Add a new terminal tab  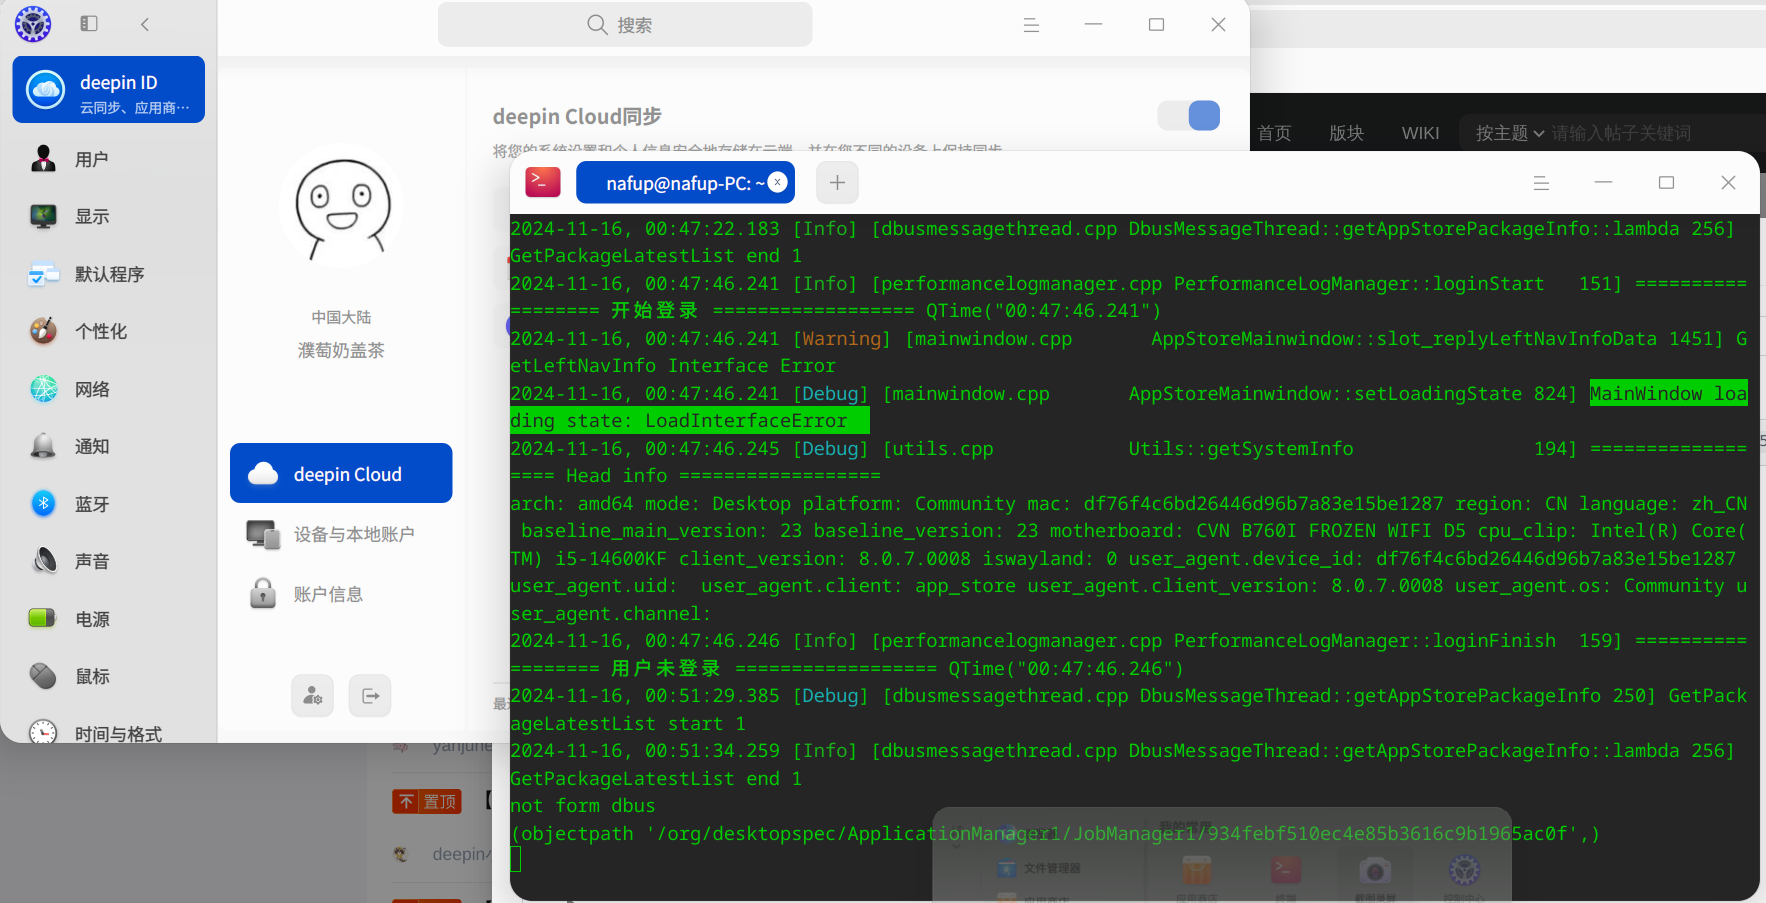(x=837, y=182)
